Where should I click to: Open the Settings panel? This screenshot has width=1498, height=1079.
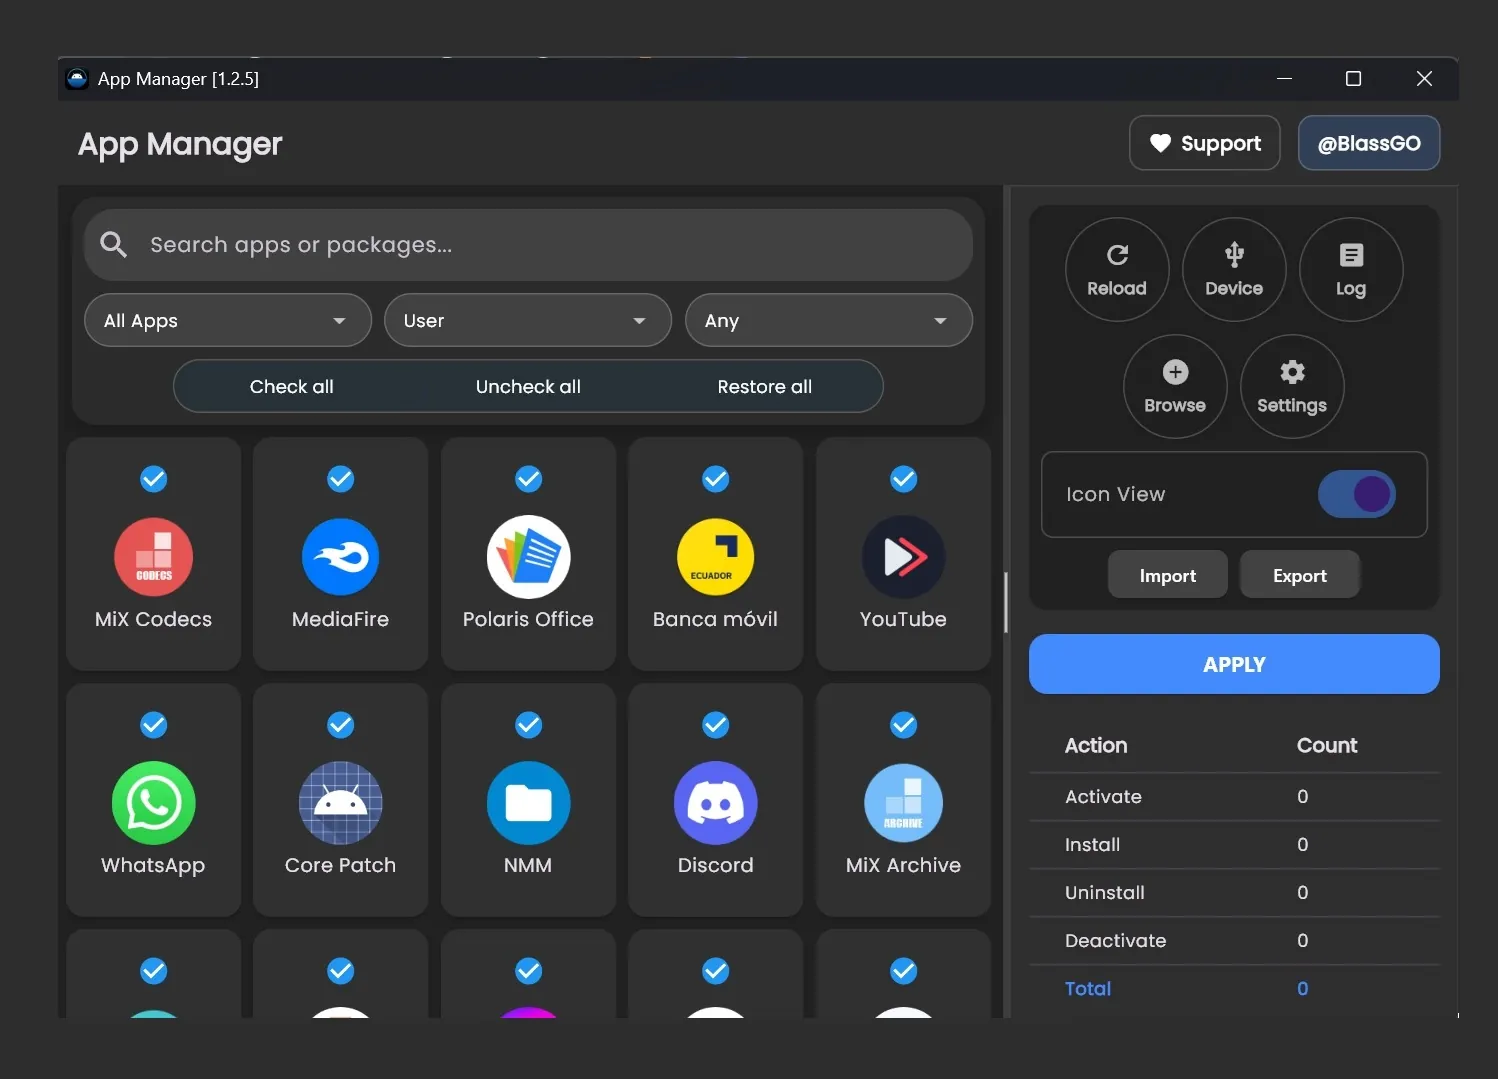pyautogui.click(x=1292, y=387)
